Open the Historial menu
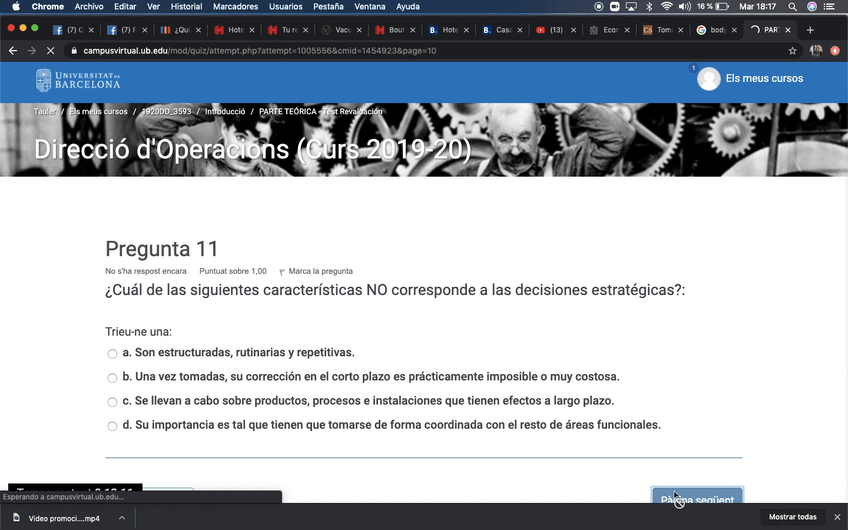This screenshot has height=530, width=848. click(x=186, y=6)
